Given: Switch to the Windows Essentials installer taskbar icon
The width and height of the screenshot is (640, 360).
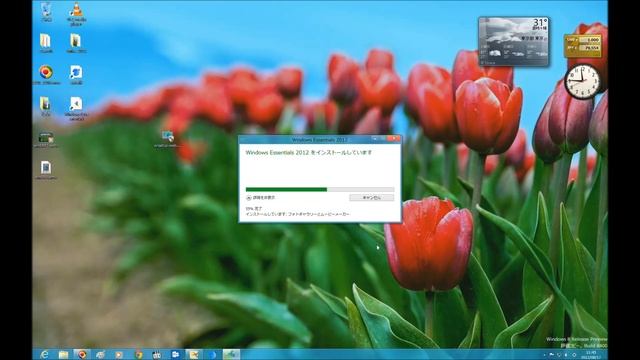Looking at the screenshot, I should [231, 354].
